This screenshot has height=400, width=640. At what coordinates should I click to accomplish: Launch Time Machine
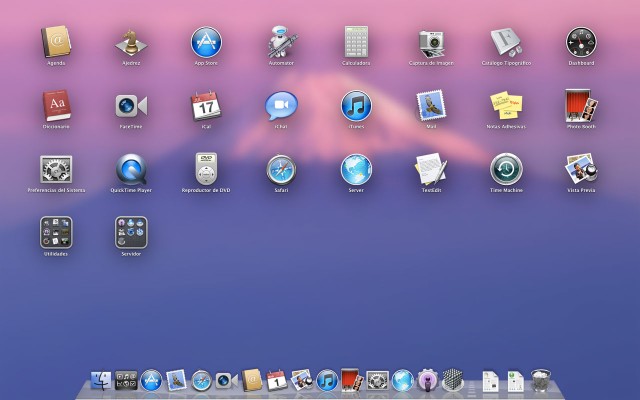point(506,169)
